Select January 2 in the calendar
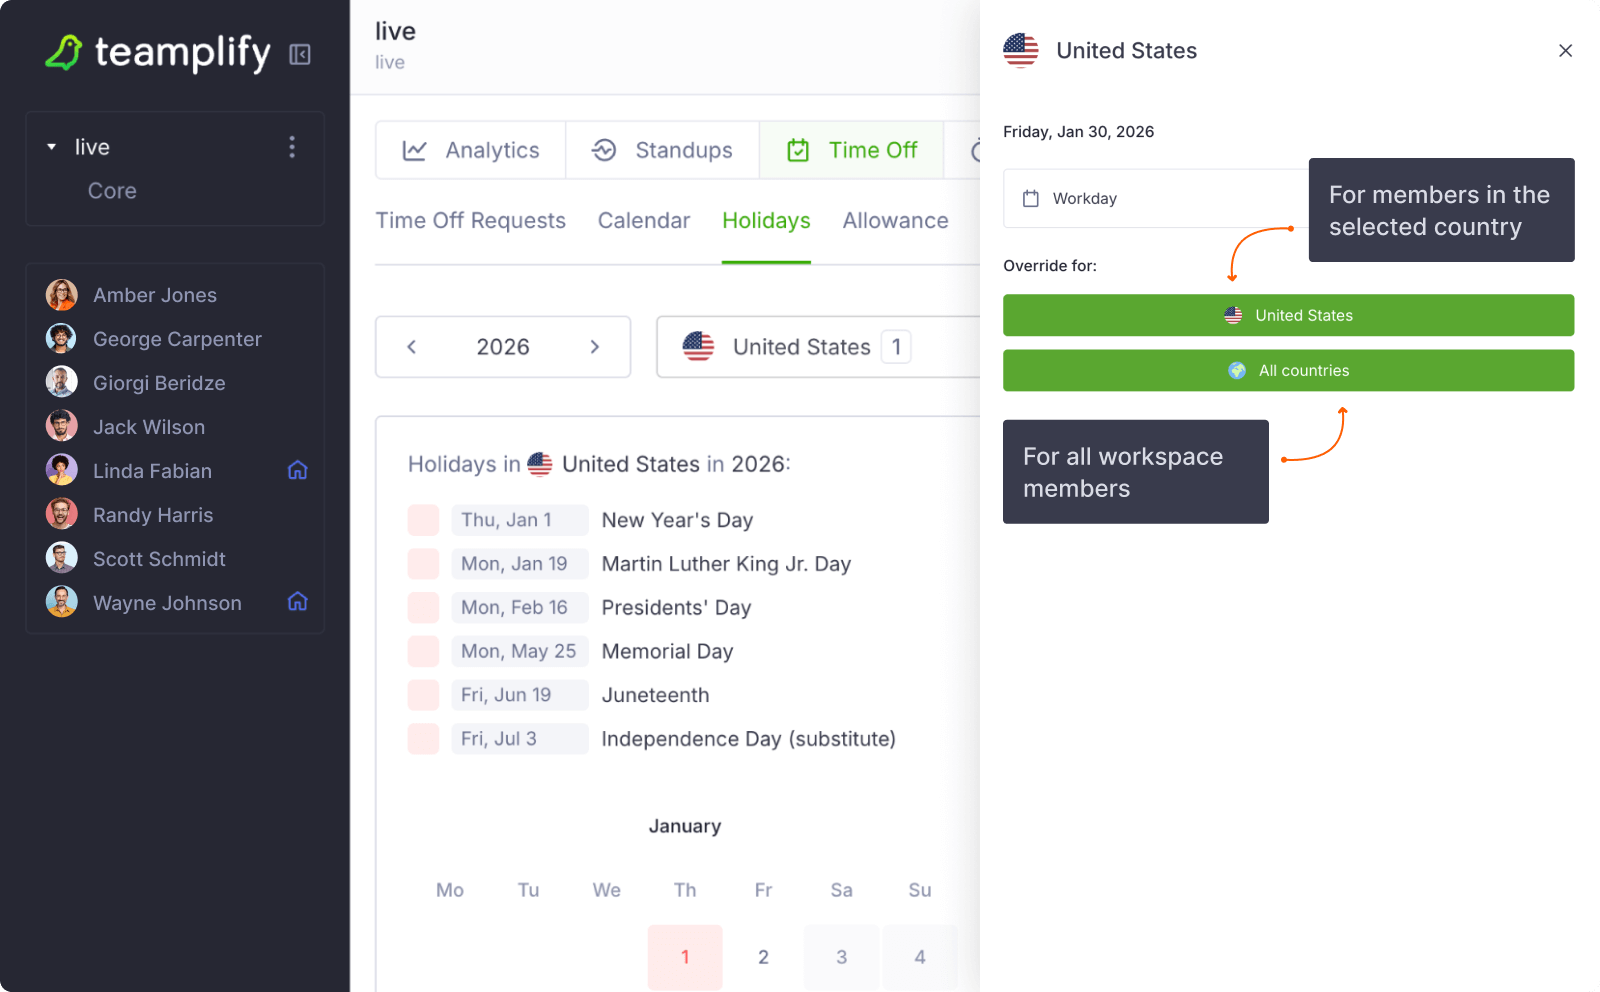Image resolution: width=1600 pixels, height=992 pixels. click(763, 957)
